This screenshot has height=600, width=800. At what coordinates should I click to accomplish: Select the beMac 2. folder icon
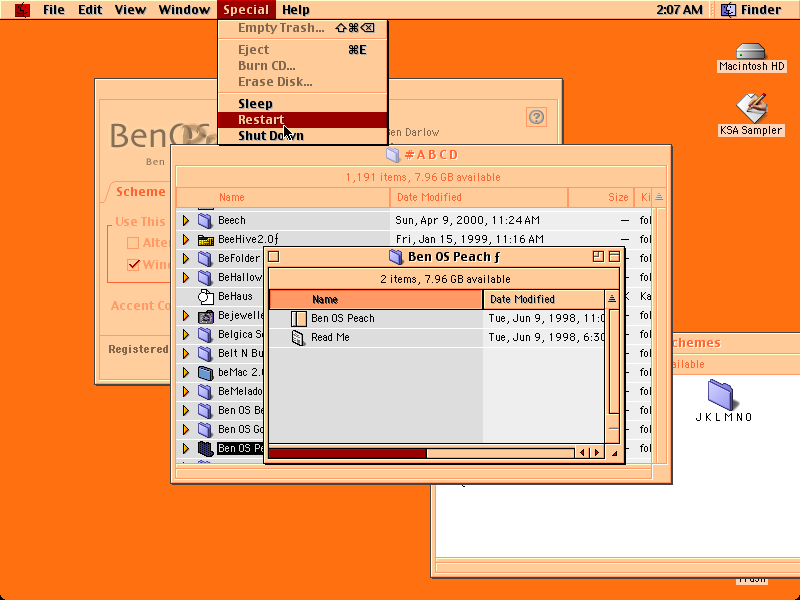(205, 373)
